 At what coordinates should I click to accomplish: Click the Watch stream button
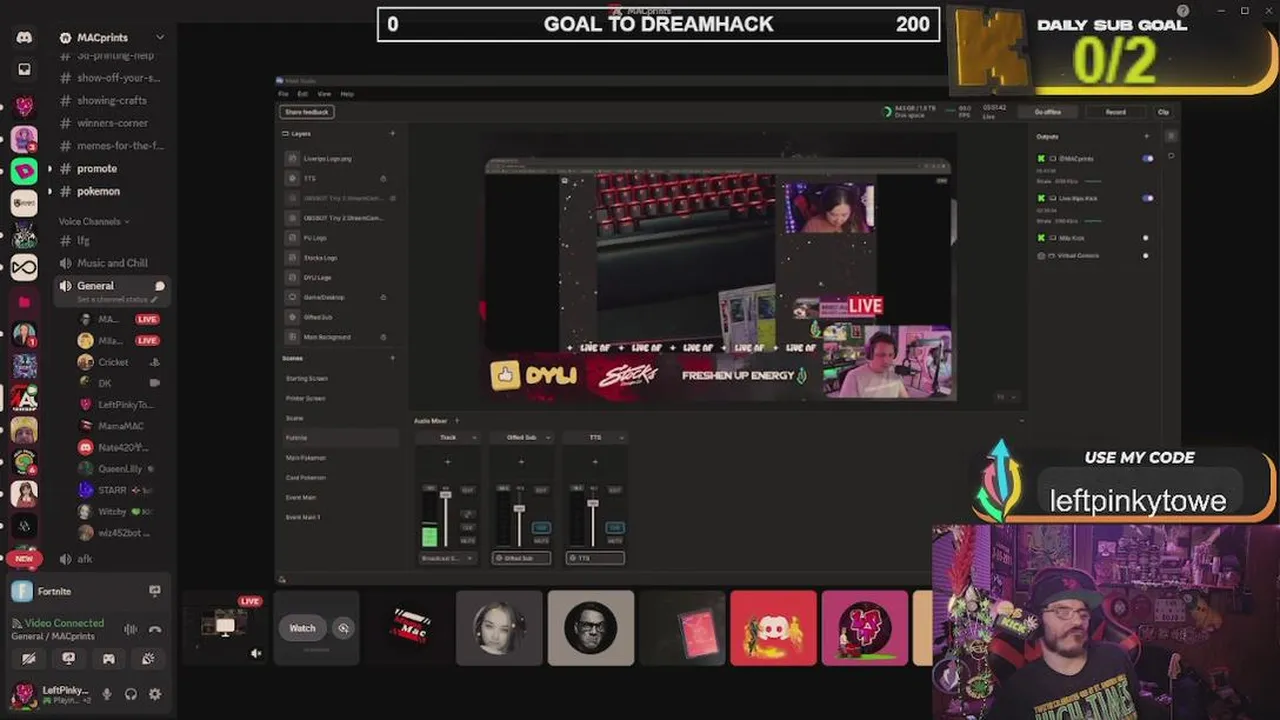point(302,628)
